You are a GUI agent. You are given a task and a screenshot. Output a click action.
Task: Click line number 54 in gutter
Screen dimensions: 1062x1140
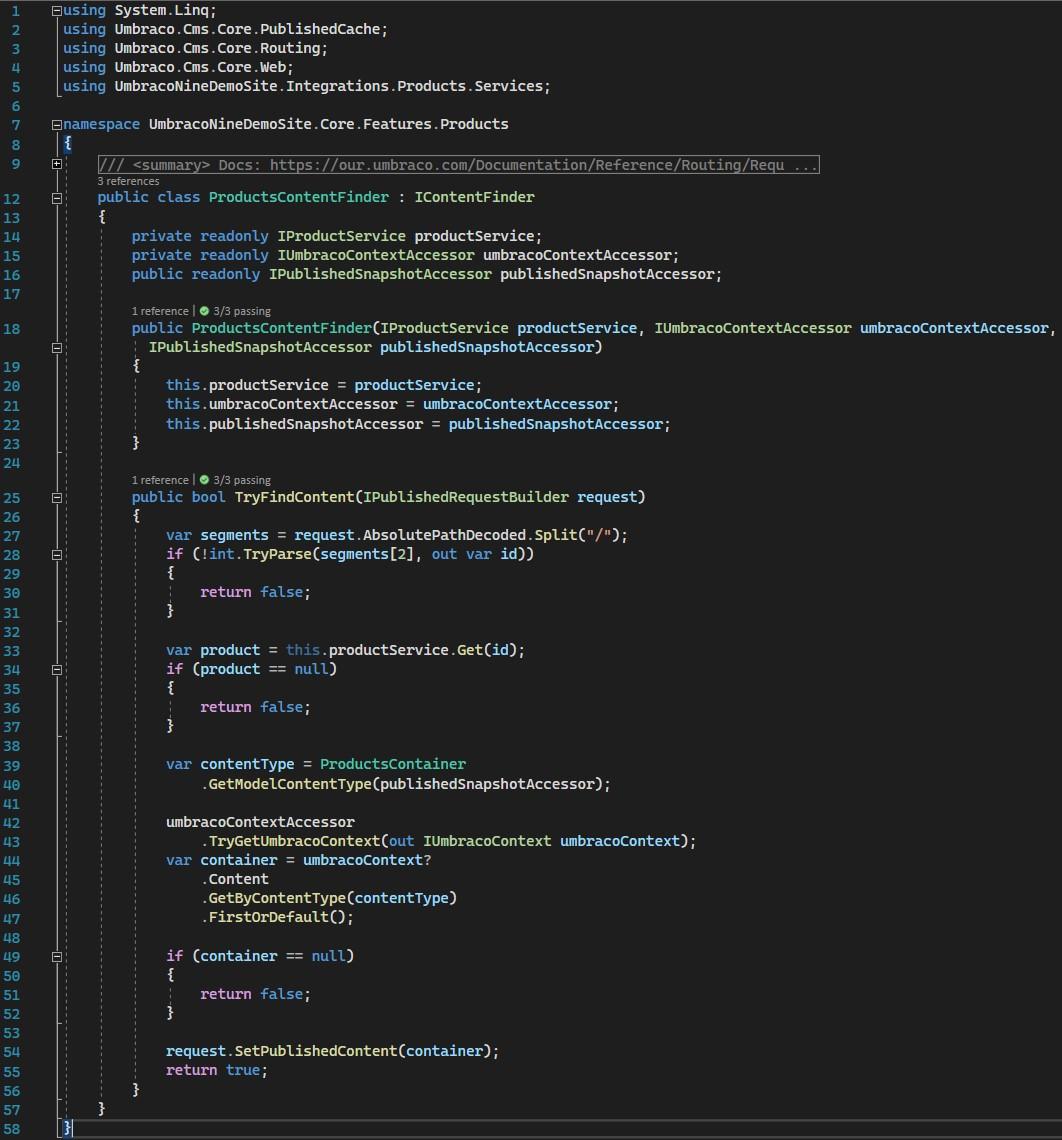coord(12,1052)
